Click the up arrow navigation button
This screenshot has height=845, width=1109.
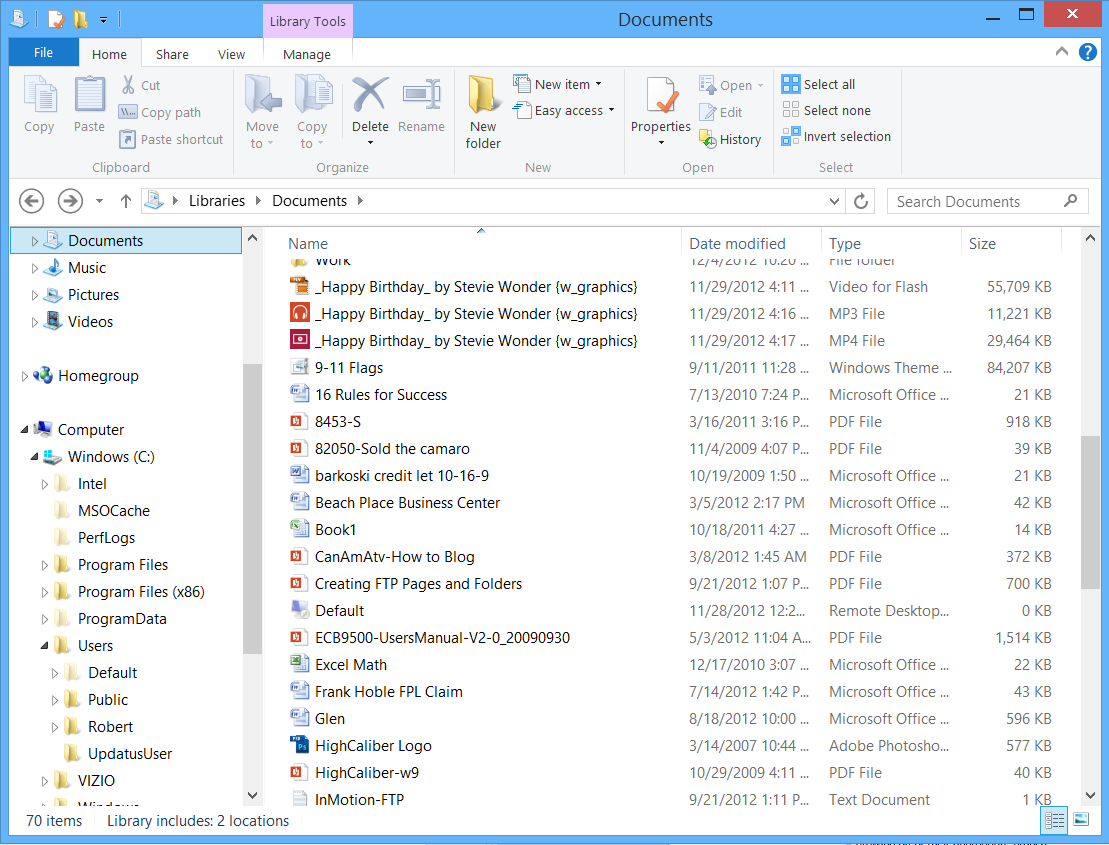click(x=126, y=201)
